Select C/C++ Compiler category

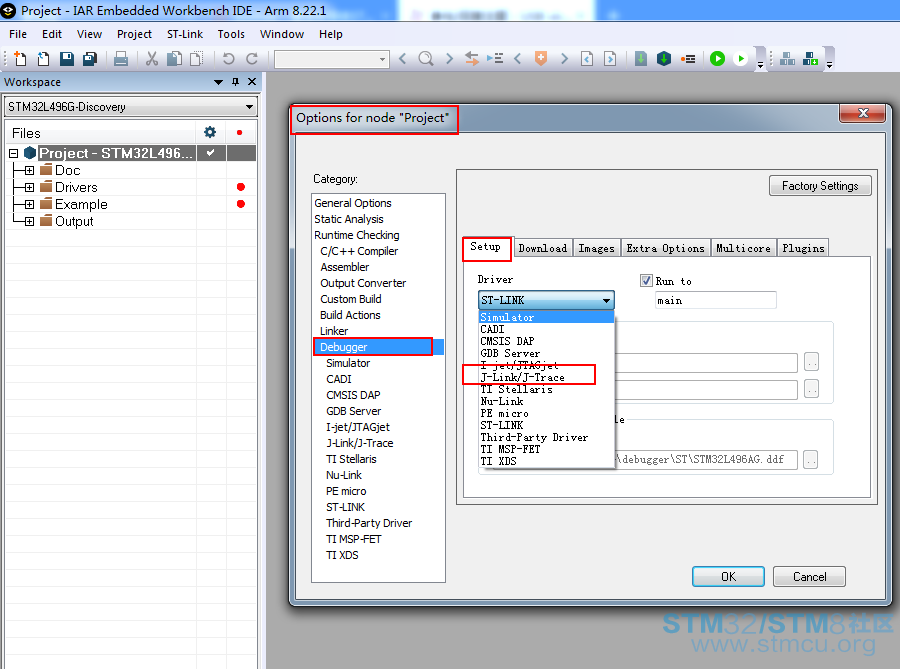(x=359, y=251)
